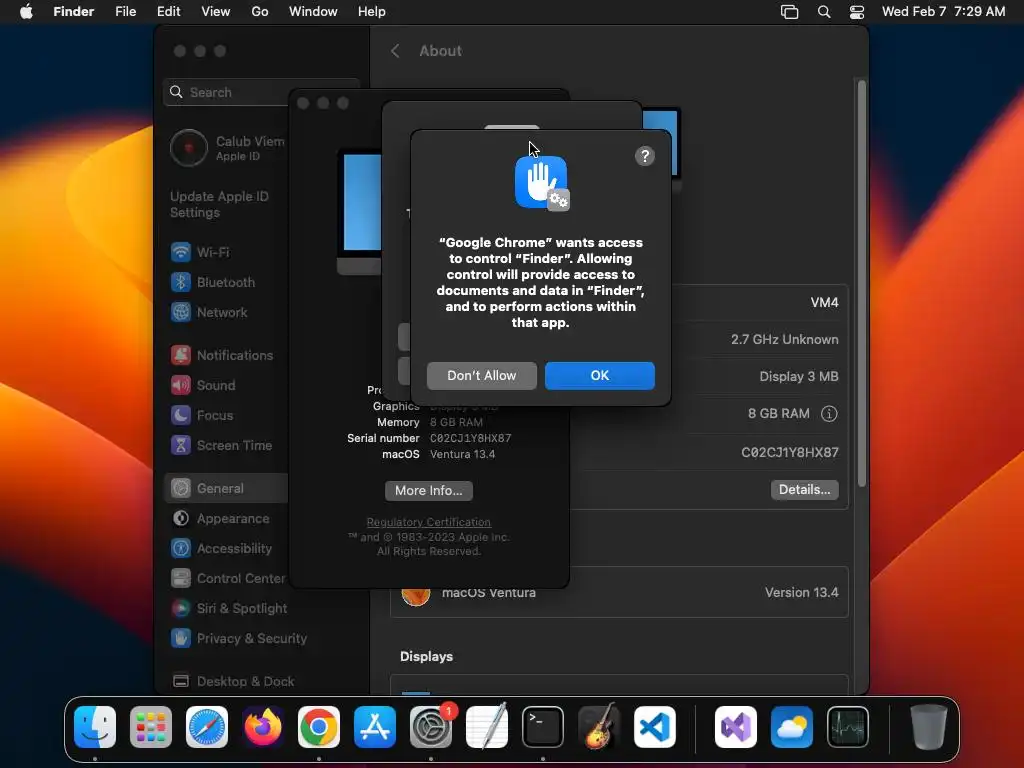Open Activity Monitor from the Dock

(x=848, y=727)
